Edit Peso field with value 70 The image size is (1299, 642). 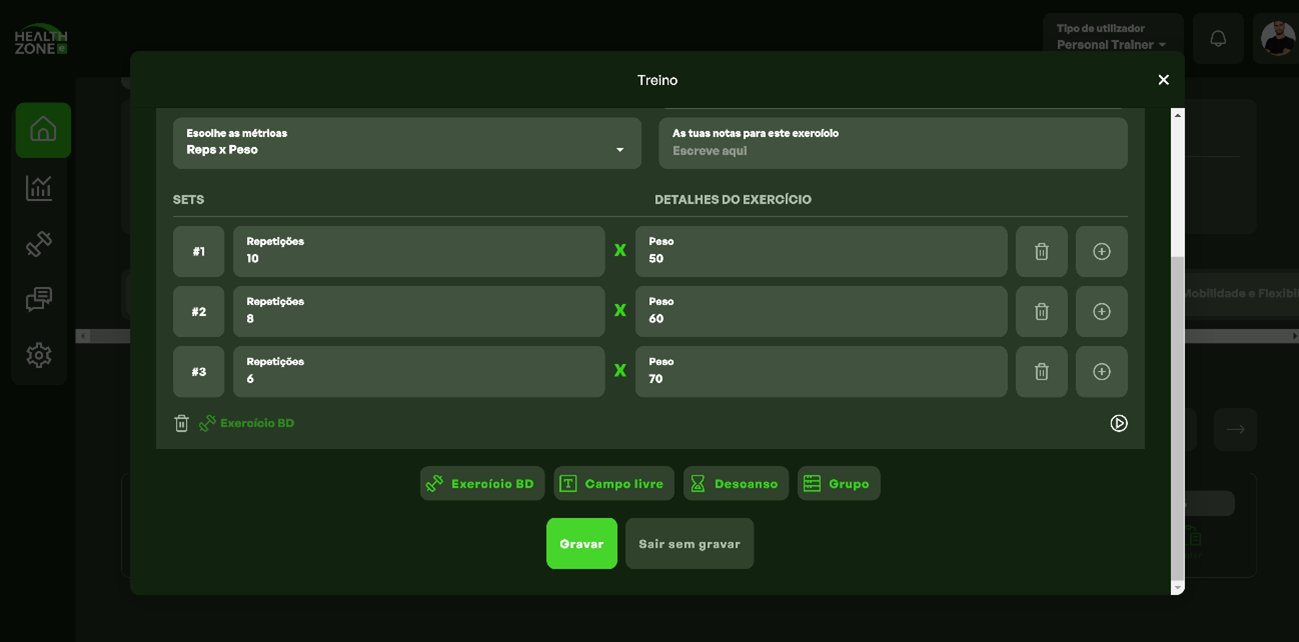pos(821,372)
